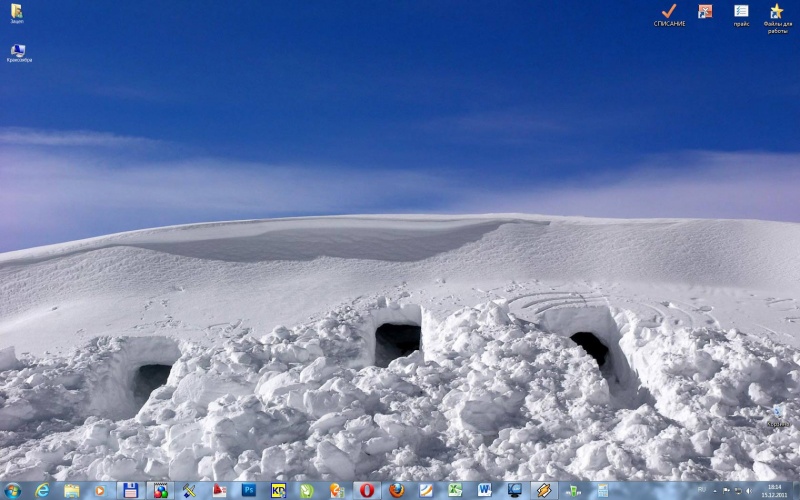The image size is (800, 500).
Task: Launch Internet Explorer from the taskbar
Action: [42, 490]
